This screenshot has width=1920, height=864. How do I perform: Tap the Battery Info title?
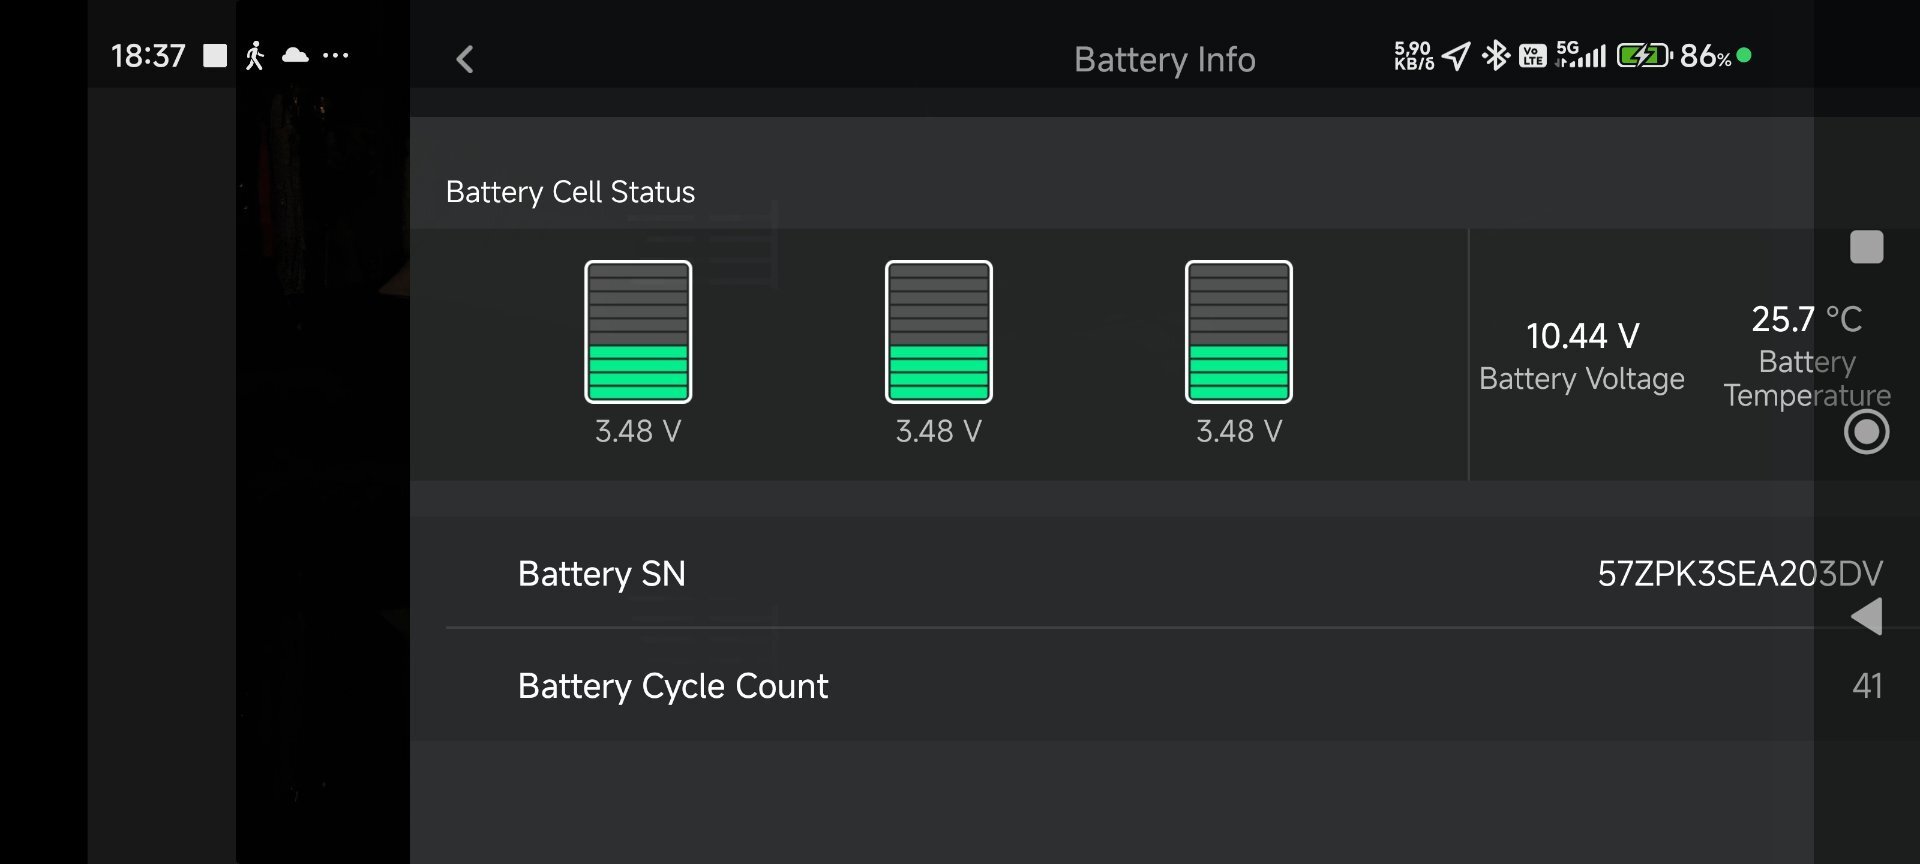click(1165, 59)
